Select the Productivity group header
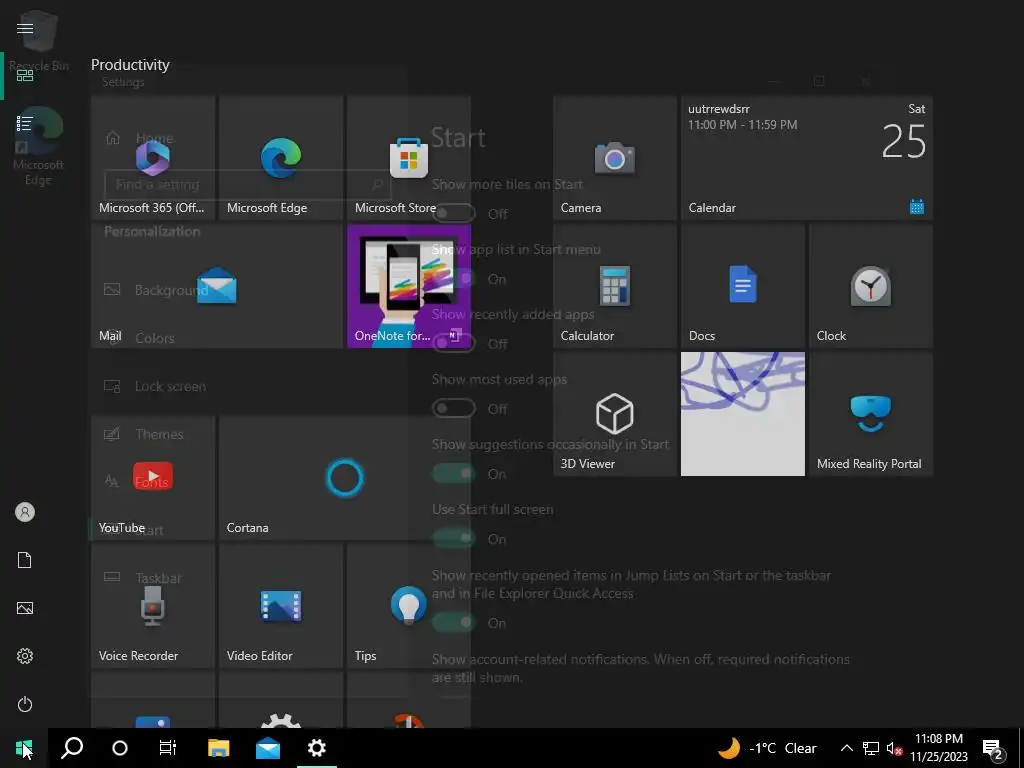Screen dimensions: 1024x768 130,65
